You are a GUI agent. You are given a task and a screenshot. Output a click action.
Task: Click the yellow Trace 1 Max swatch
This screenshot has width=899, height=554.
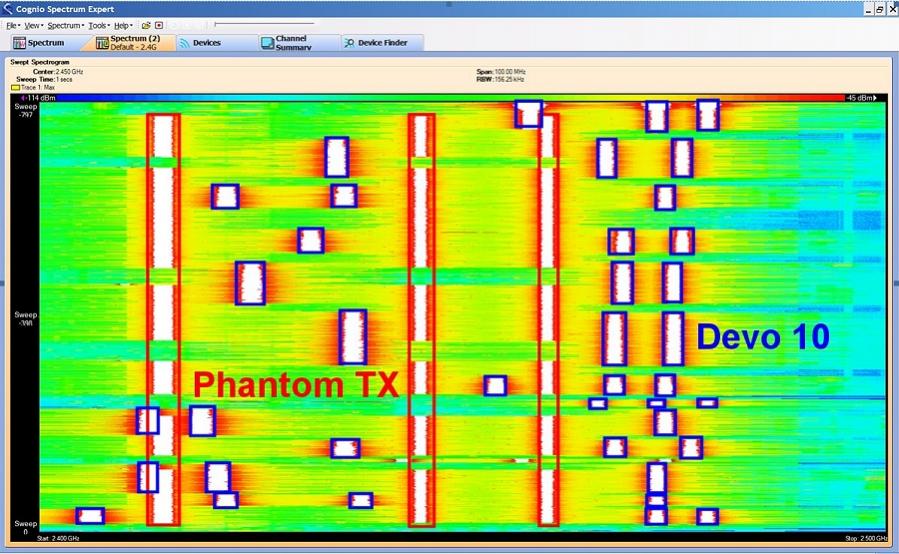click(15, 88)
